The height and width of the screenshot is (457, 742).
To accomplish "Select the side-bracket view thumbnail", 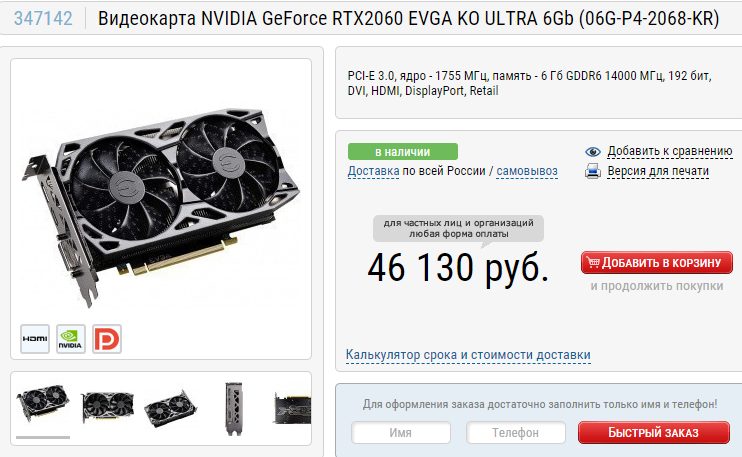I will click(x=234, y=408).
